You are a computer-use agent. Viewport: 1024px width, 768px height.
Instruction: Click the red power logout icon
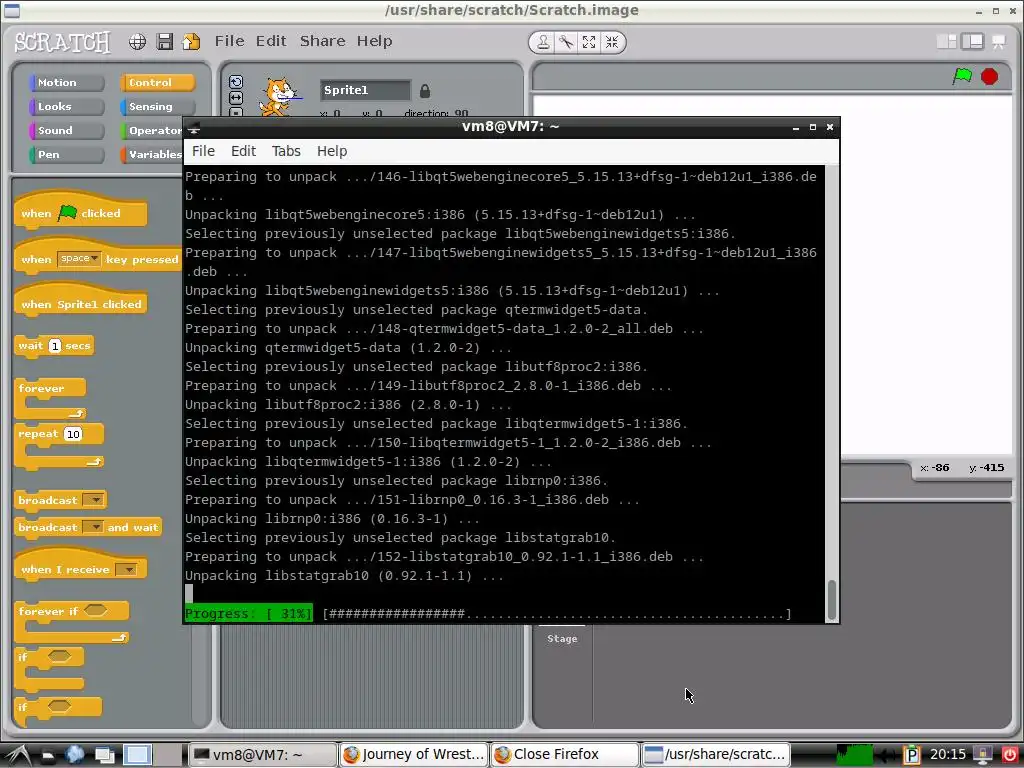click(x=1009, y=755)
